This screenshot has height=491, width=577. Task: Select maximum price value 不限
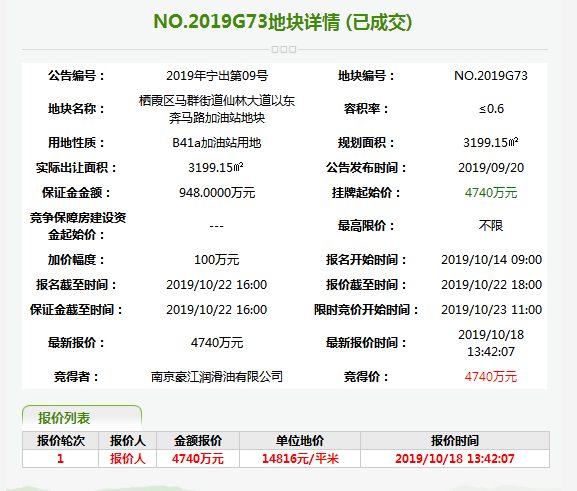coord(491,225)
